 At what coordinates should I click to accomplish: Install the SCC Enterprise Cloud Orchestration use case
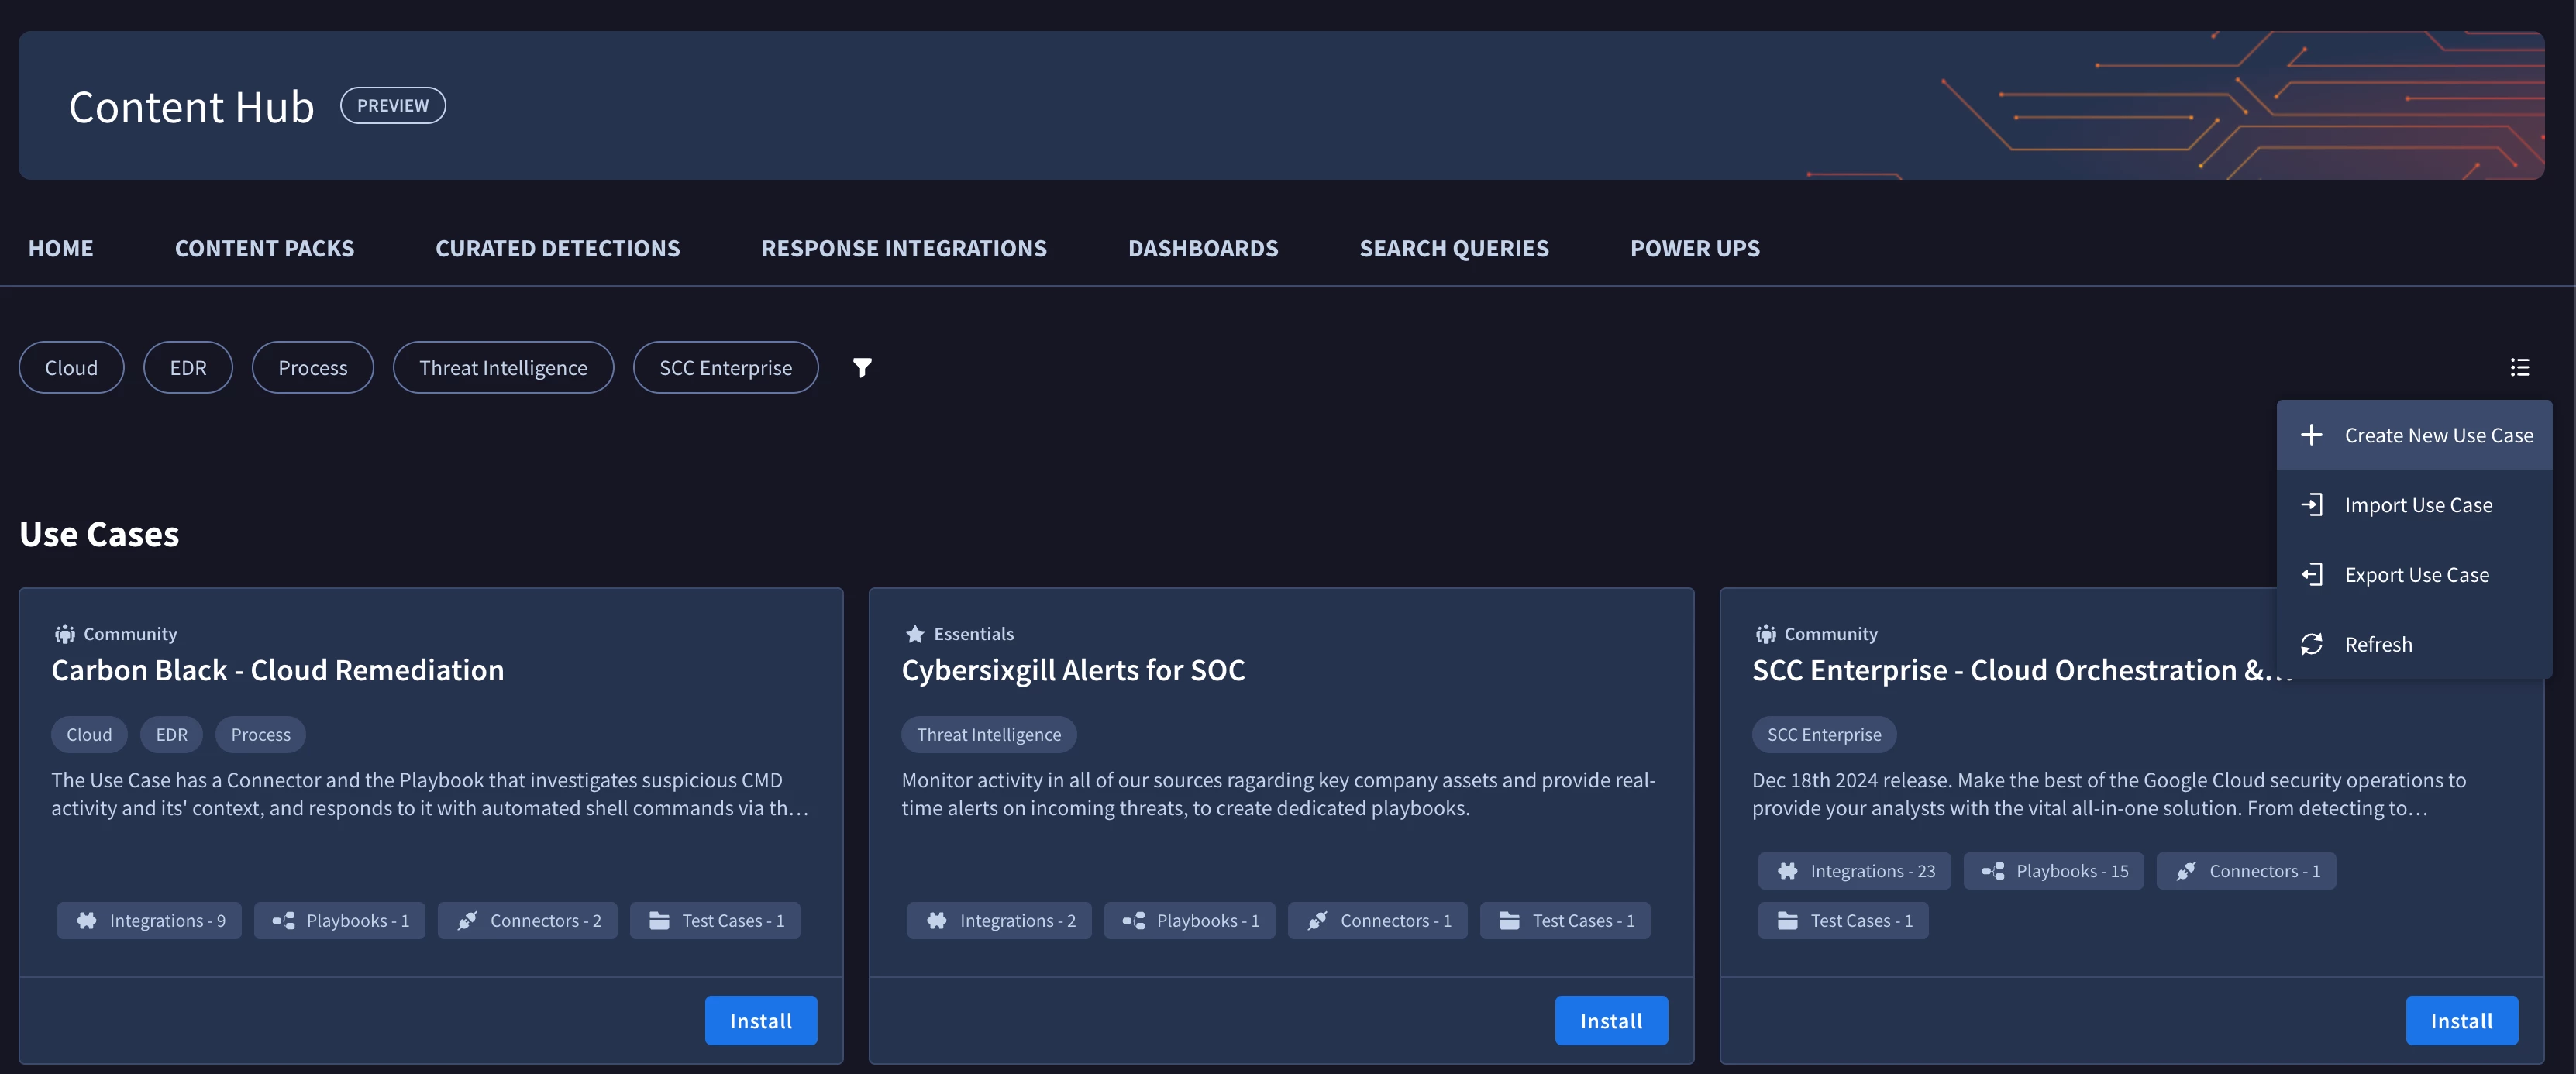pyautogui.click(x=2462, y=1020)
